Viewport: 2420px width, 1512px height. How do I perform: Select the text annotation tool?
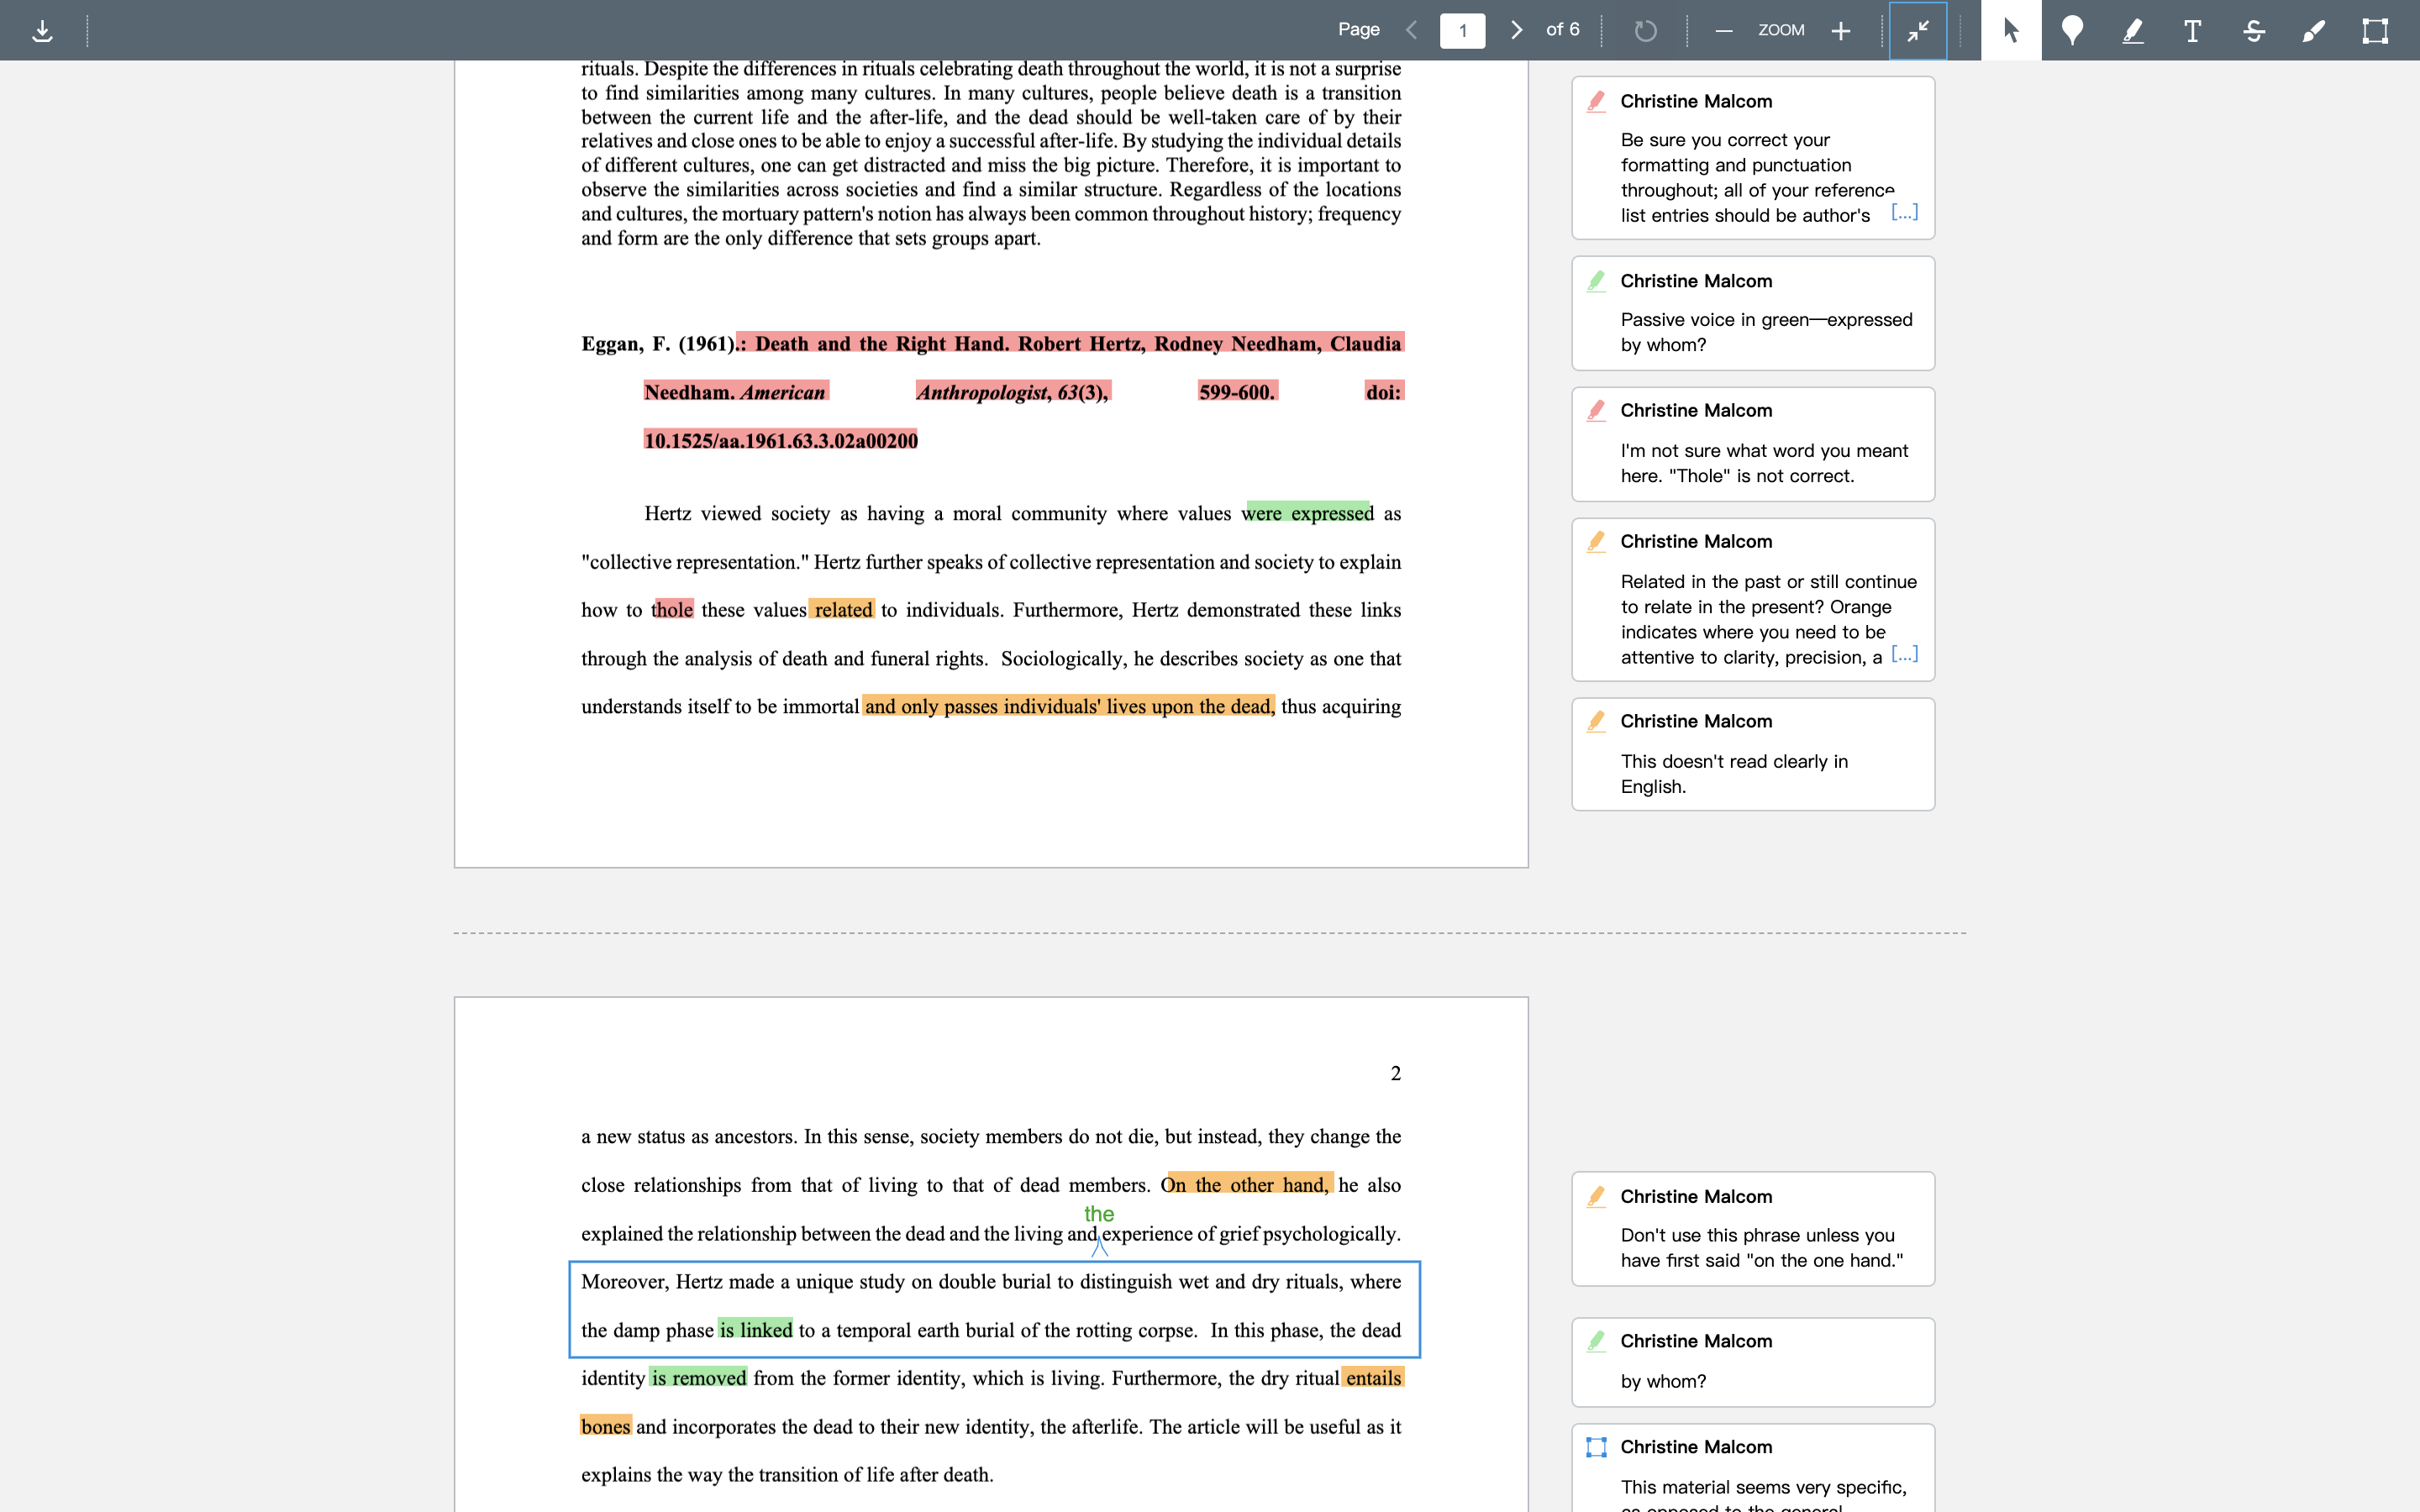2192,31
